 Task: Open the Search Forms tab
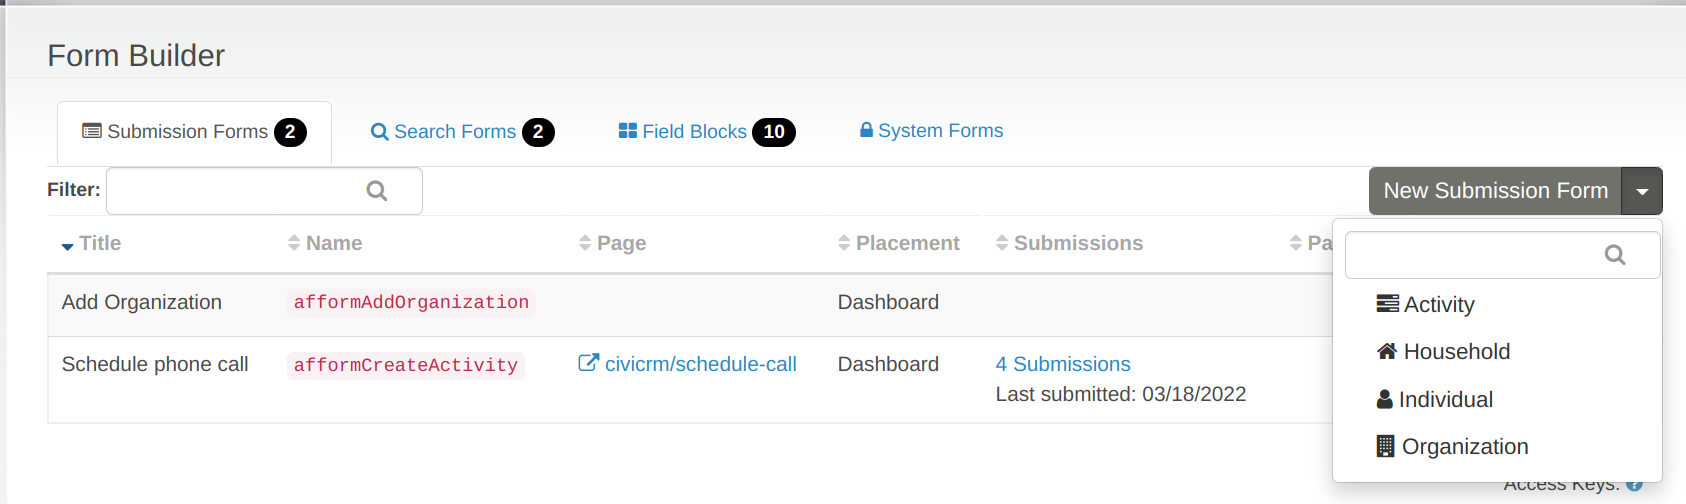455,132
